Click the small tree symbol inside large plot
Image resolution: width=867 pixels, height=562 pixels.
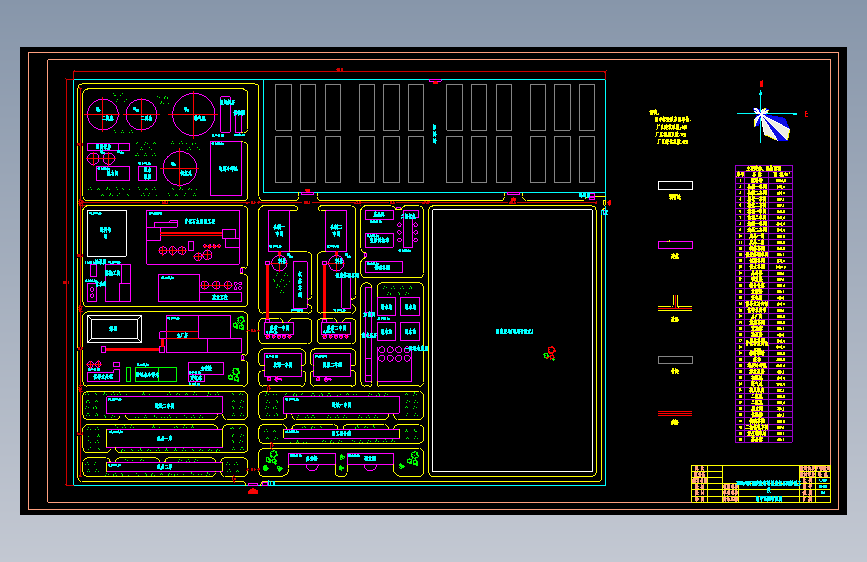(x=550, y=354)
